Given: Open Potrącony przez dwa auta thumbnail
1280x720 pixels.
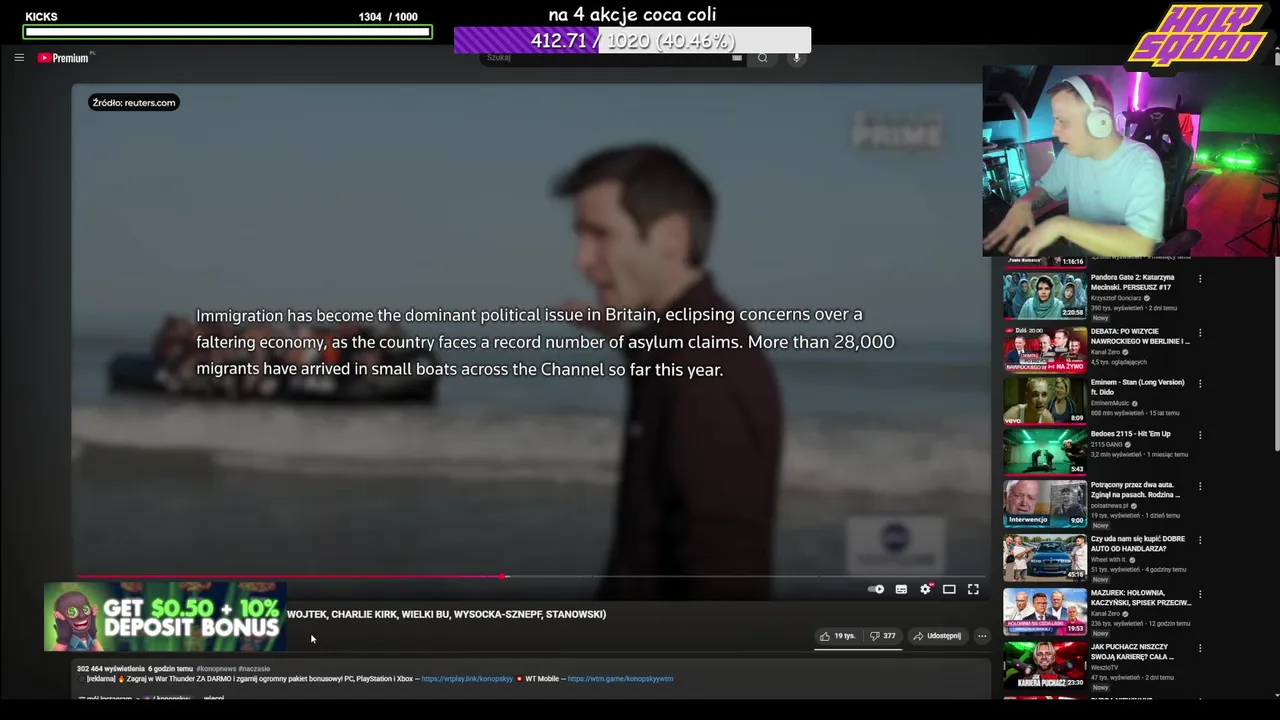Looking at the screenshot, I should pyautogui.click(x=1045, y=504).
